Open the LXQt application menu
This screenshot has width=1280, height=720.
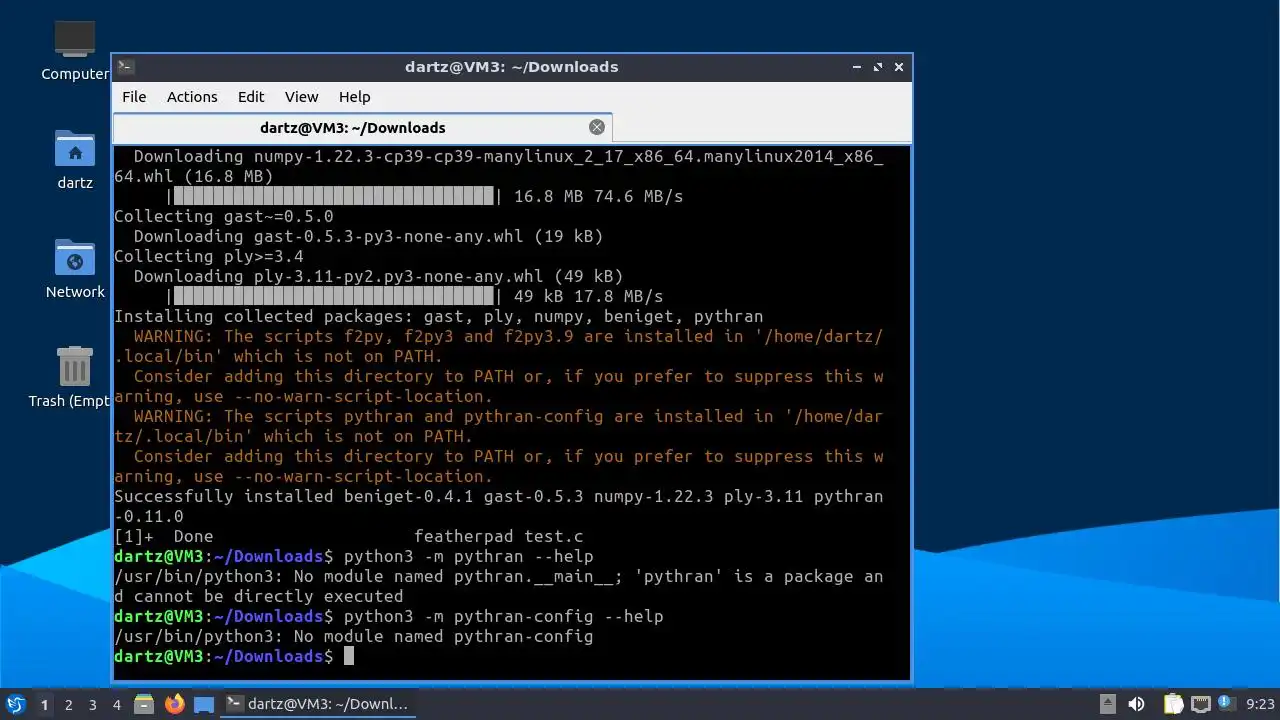point(16,704)
